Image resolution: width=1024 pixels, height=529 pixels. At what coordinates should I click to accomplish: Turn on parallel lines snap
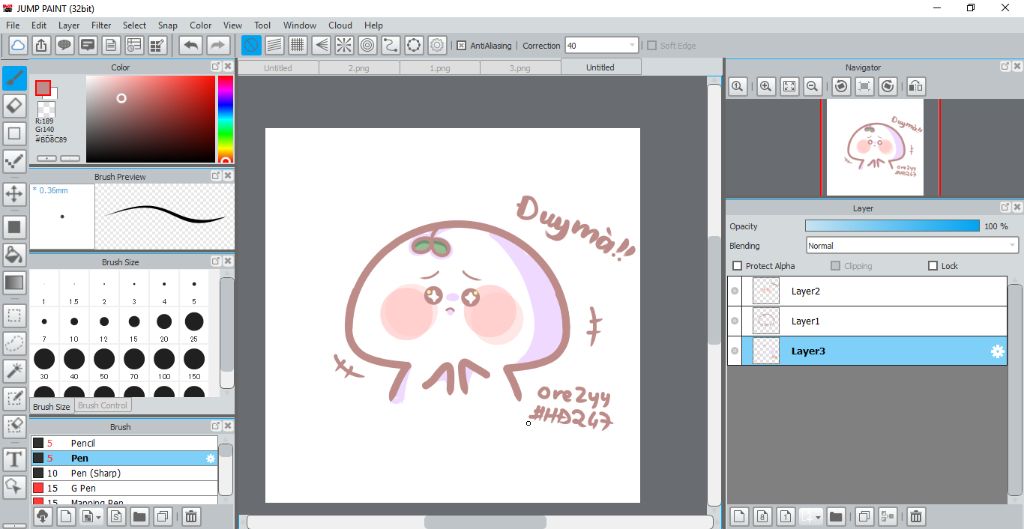pyautogui.click(x=274, y=45)
